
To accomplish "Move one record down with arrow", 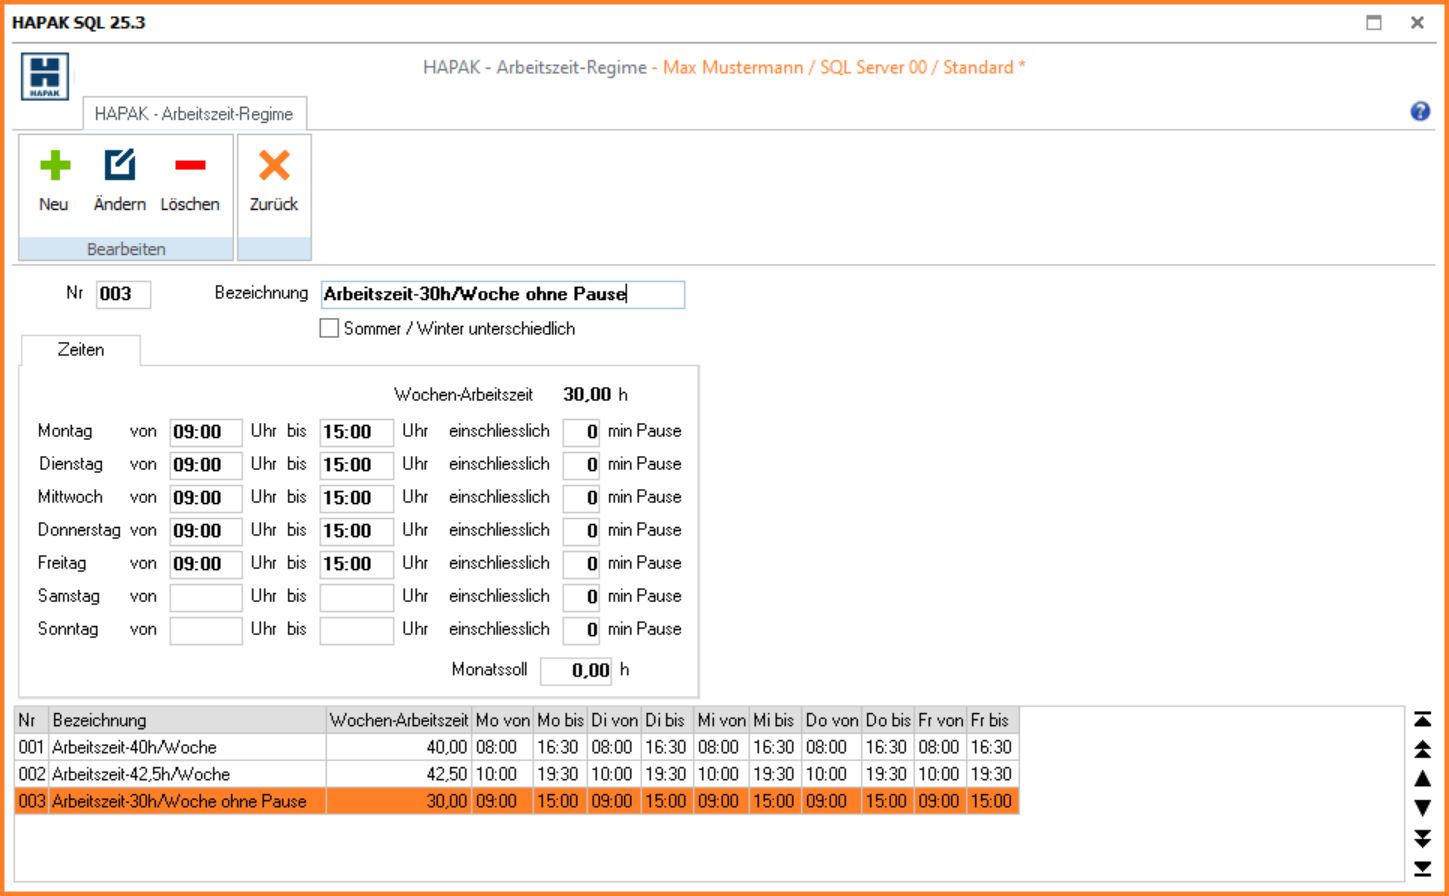I will (x=1422, y=808).
